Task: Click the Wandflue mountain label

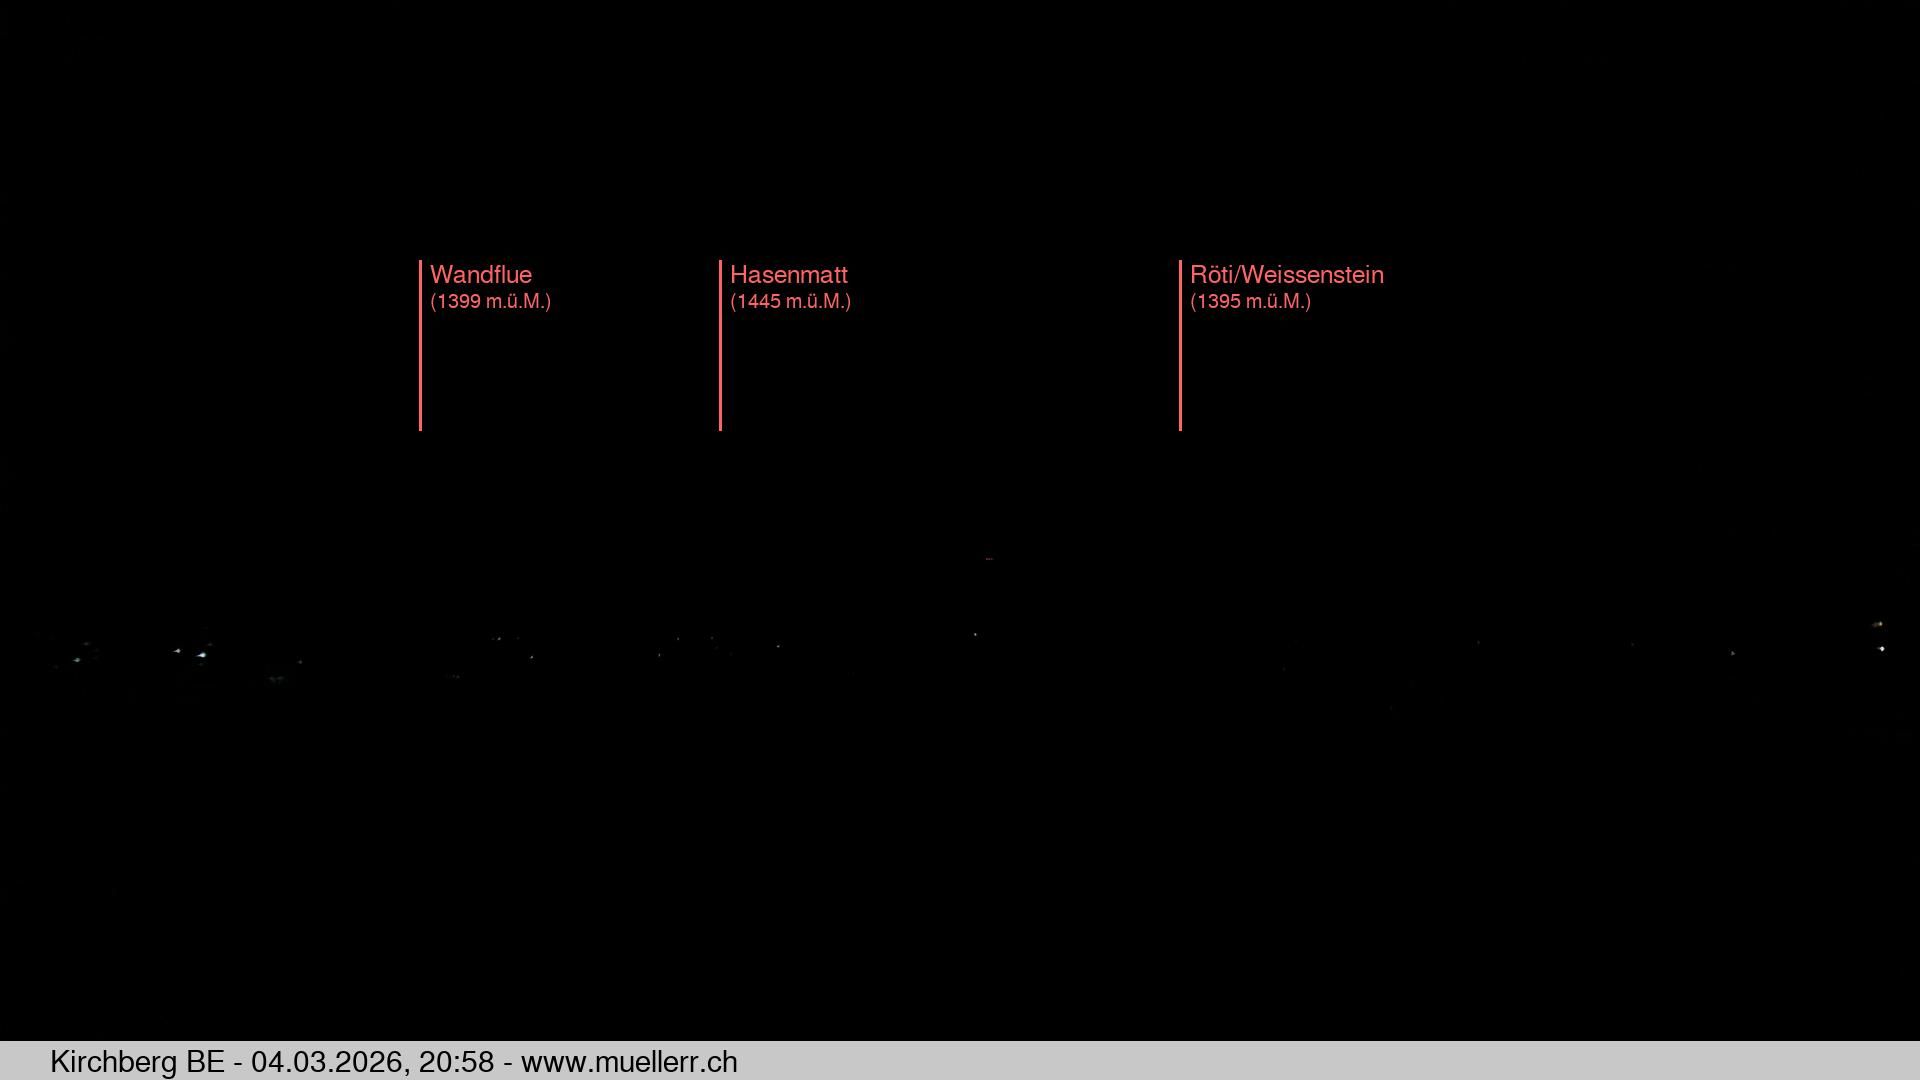Action: click(x=480, y=275)
